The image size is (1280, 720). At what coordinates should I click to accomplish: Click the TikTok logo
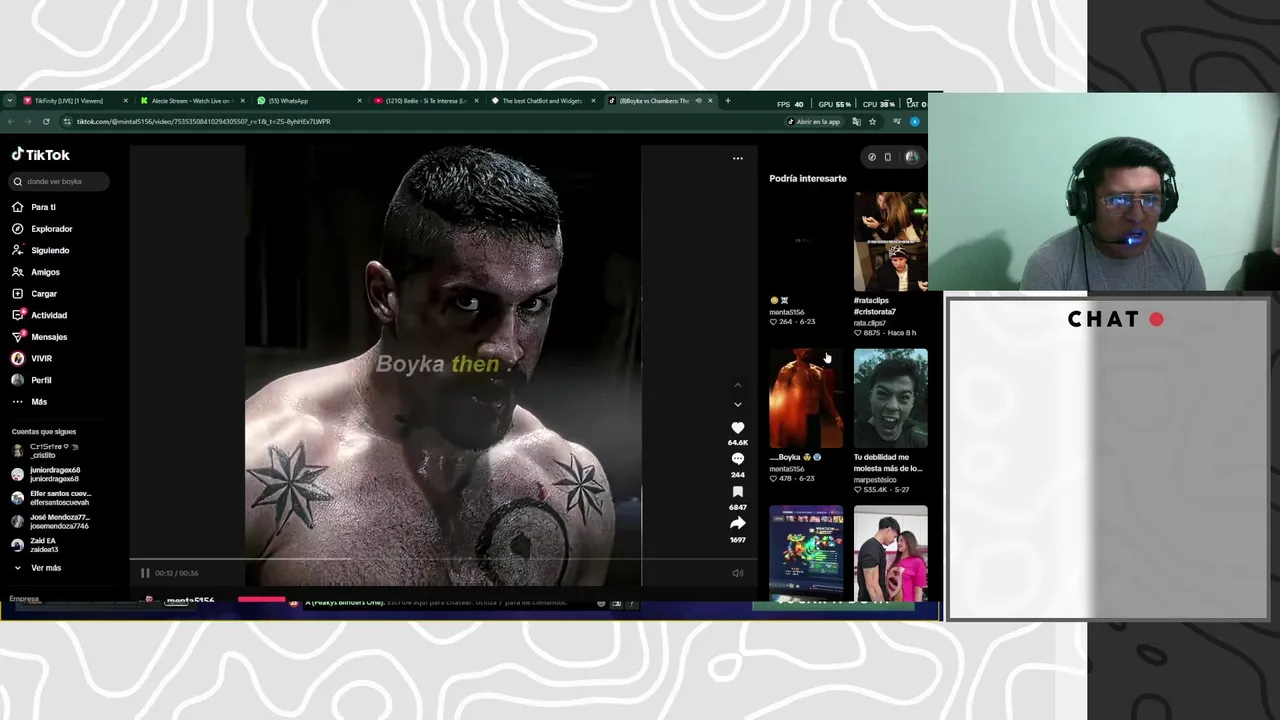(x=41, y=155)
